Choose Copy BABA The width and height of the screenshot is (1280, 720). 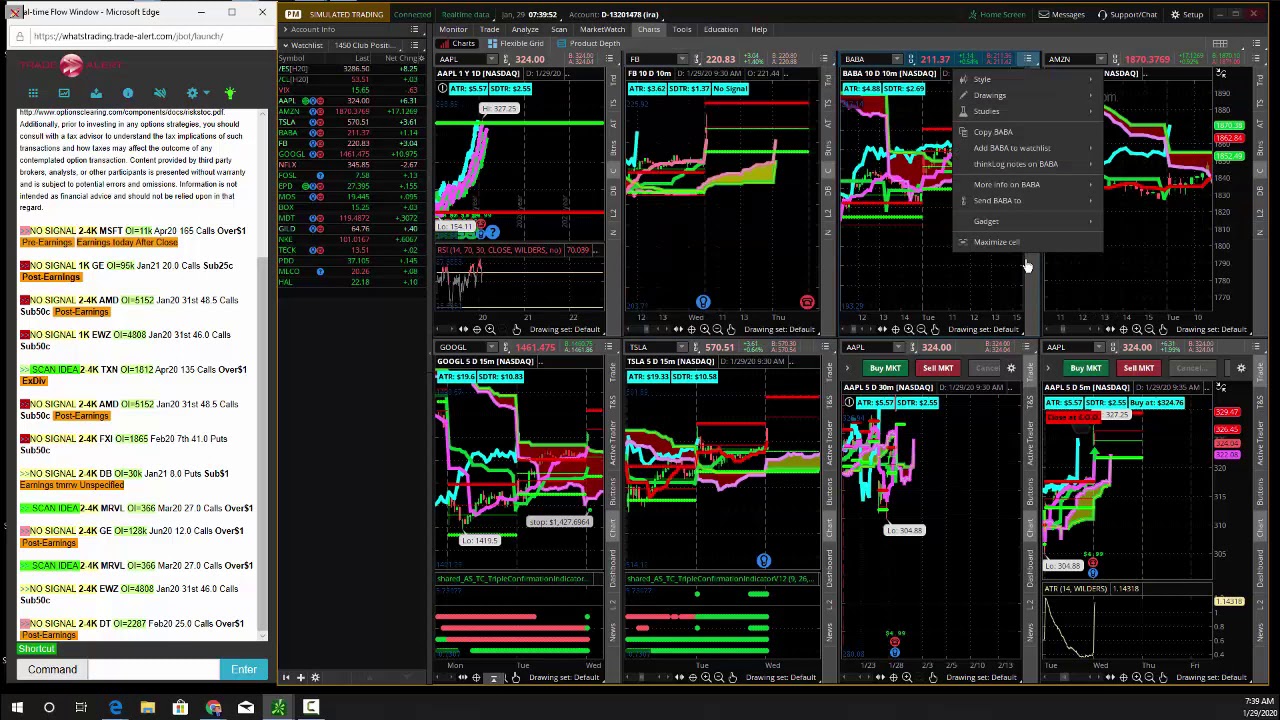point(1026,132)
